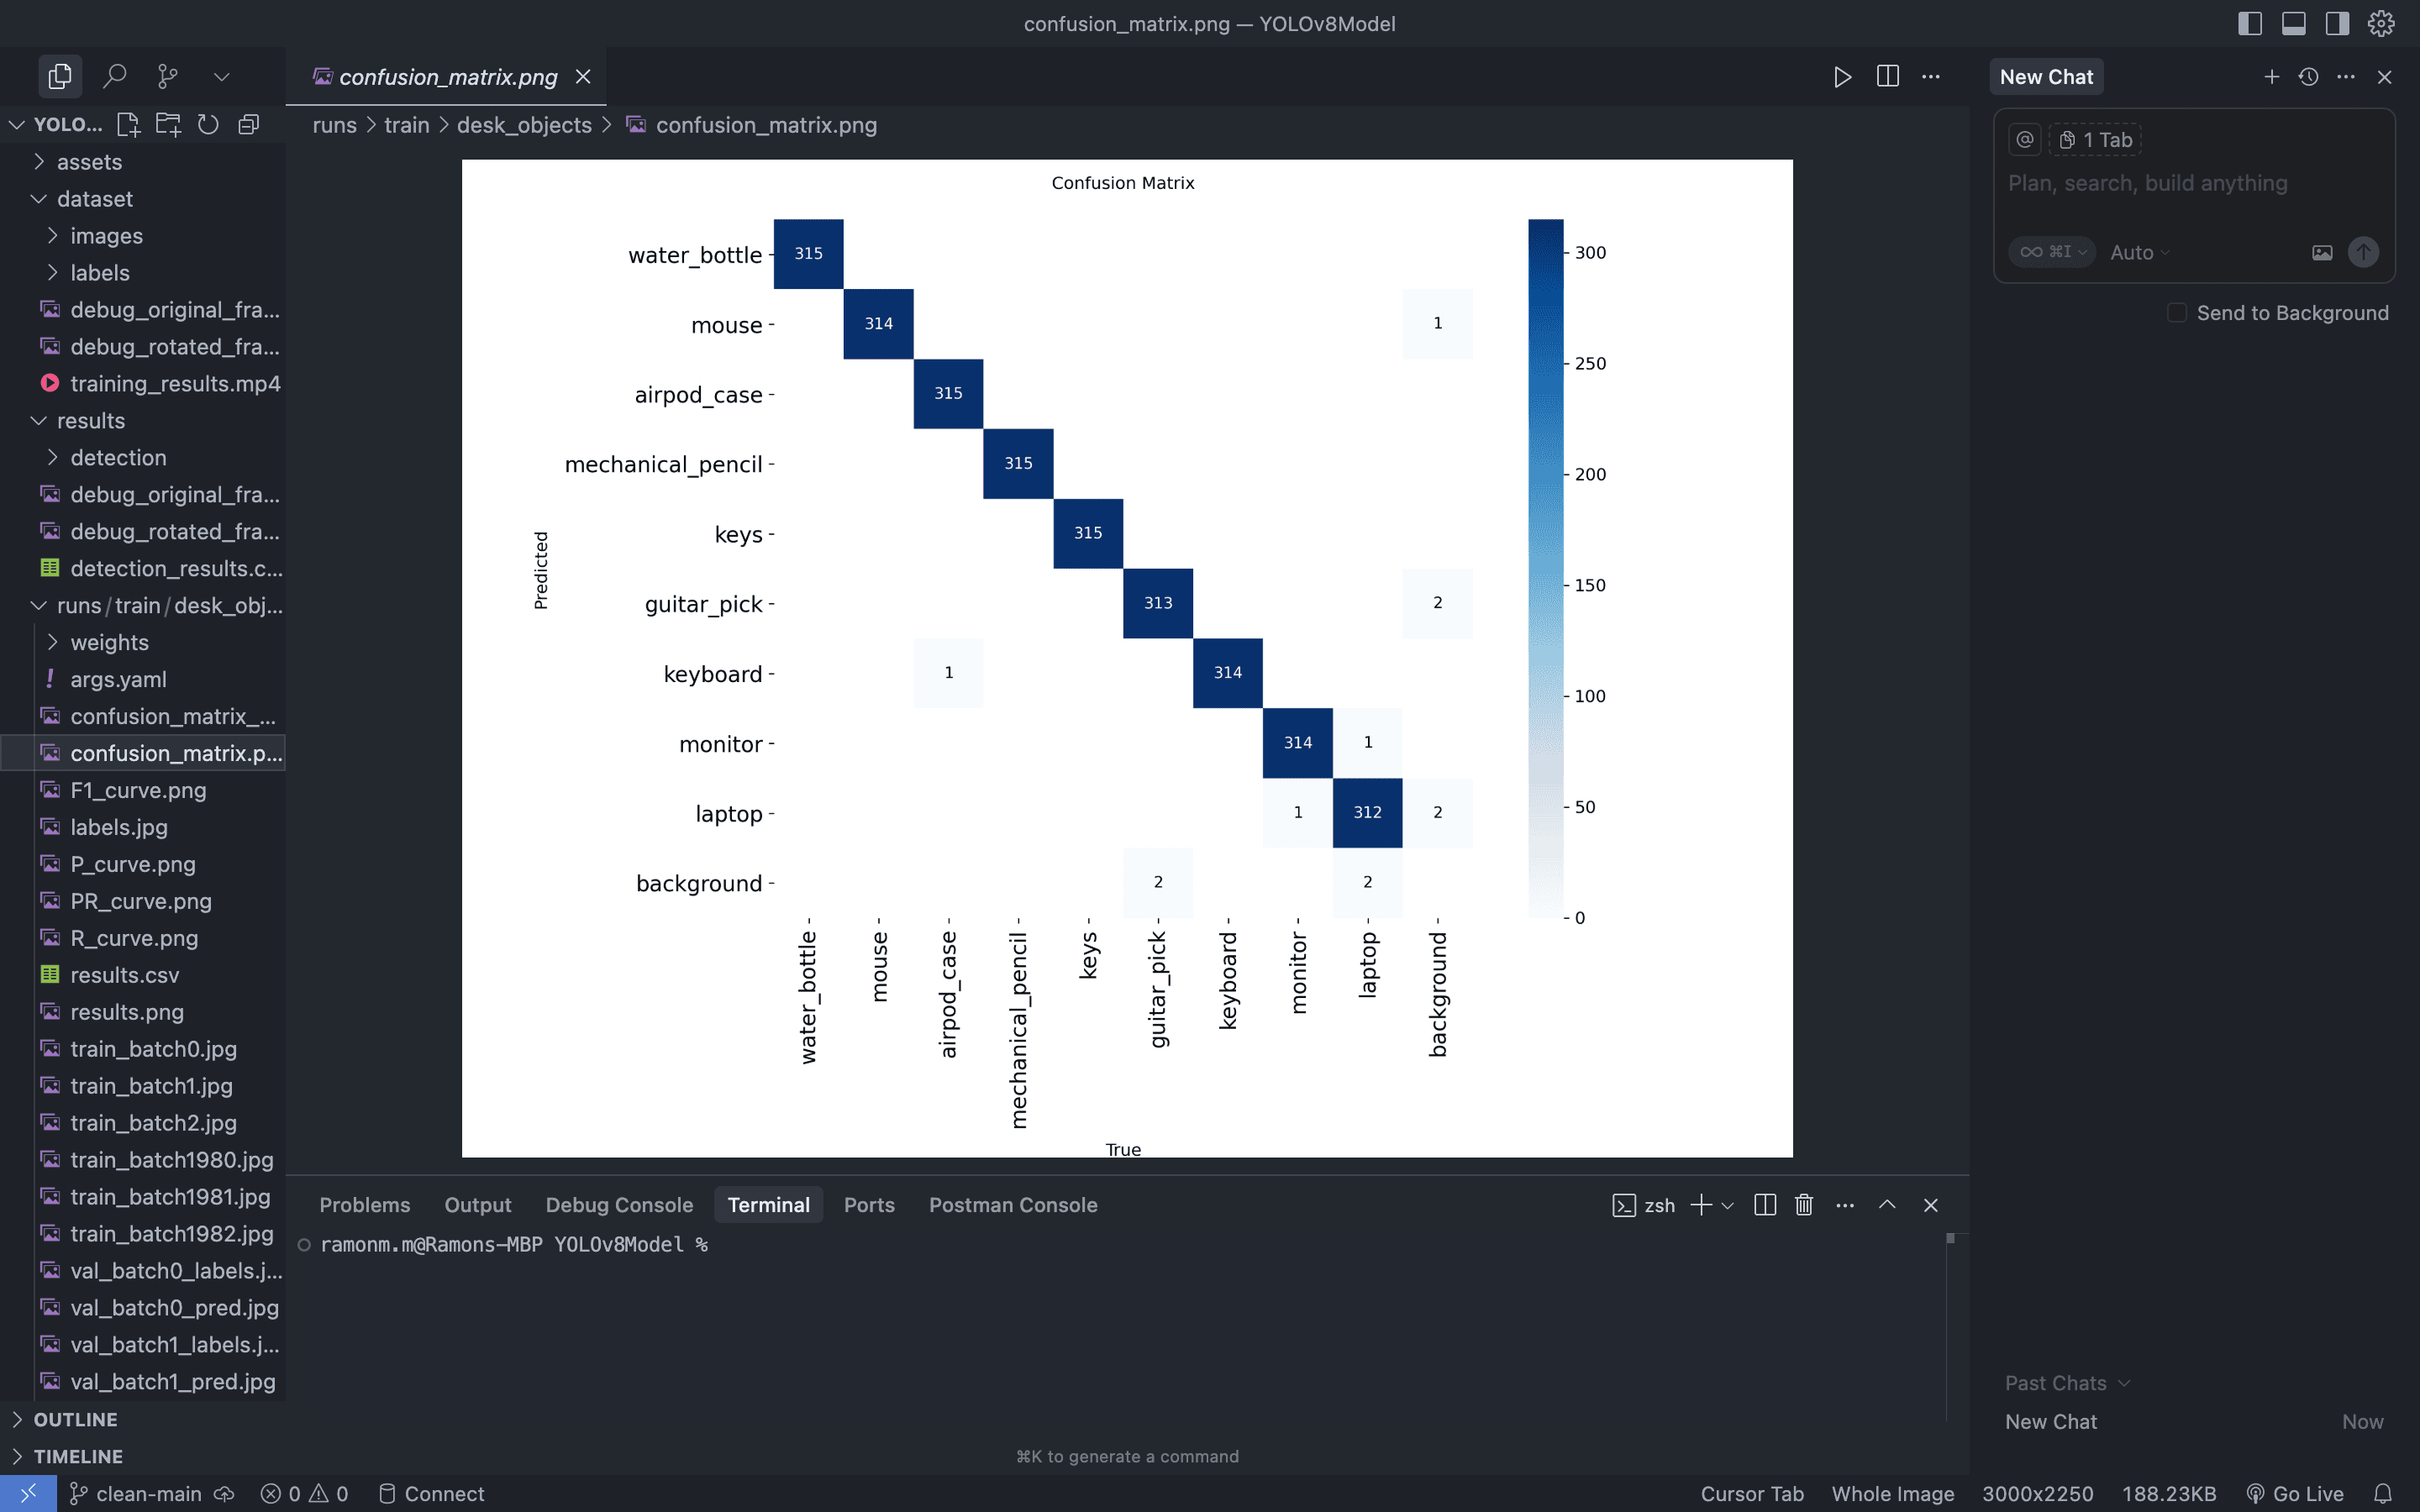Click the notifications bell in status bar

(2383, 1493)
